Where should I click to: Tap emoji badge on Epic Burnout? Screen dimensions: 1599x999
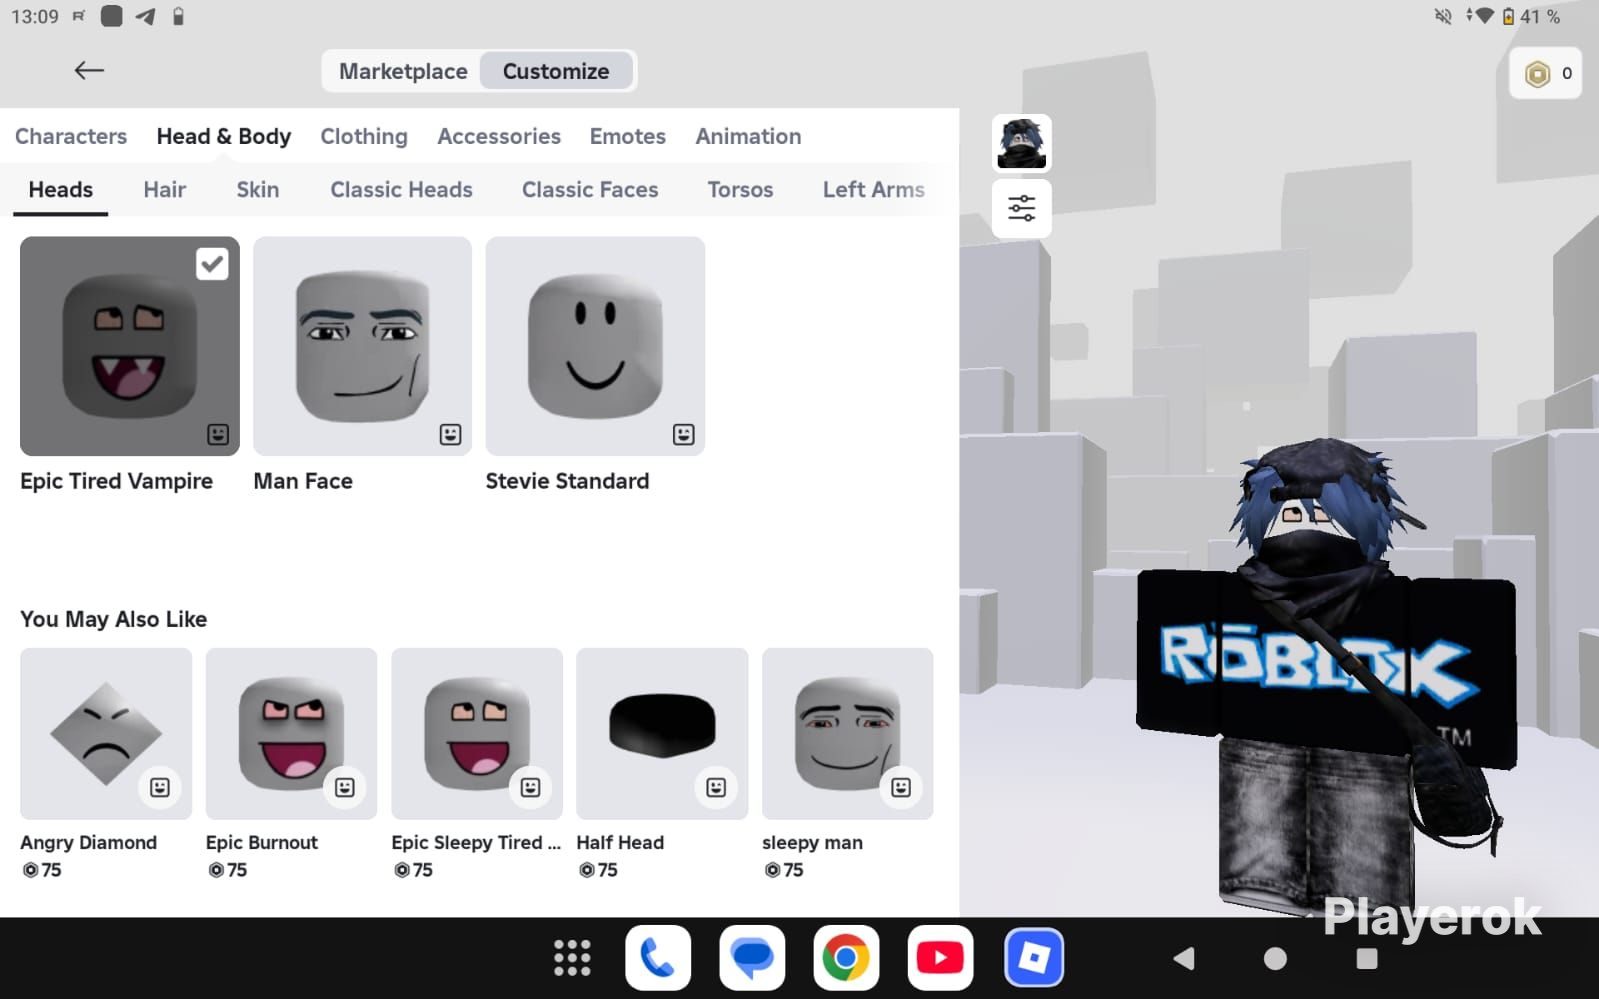click(345, 787)
